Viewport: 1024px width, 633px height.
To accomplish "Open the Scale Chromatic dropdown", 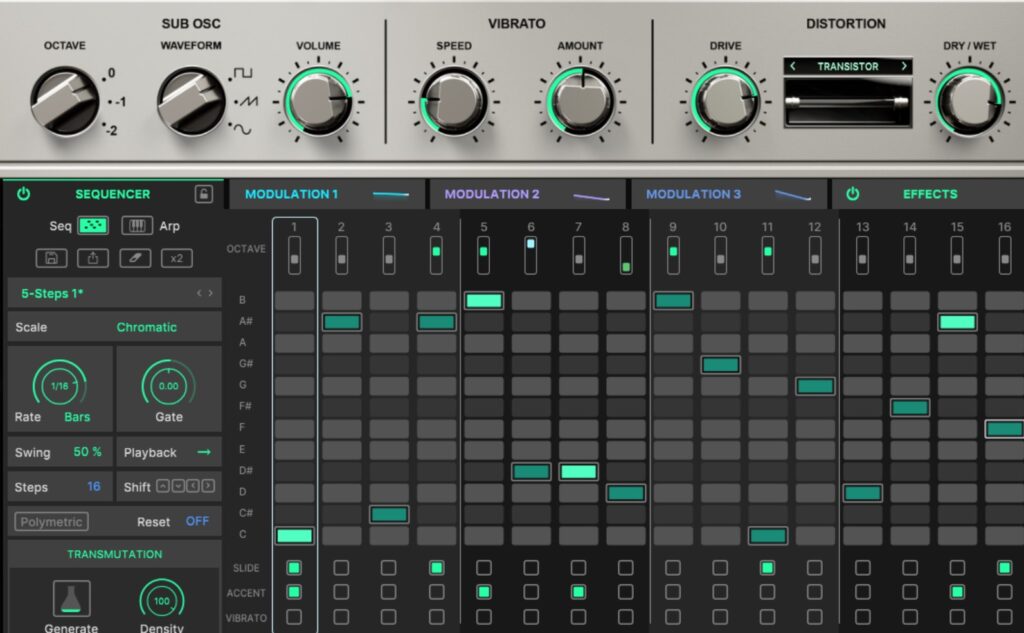I will [146, 327].
